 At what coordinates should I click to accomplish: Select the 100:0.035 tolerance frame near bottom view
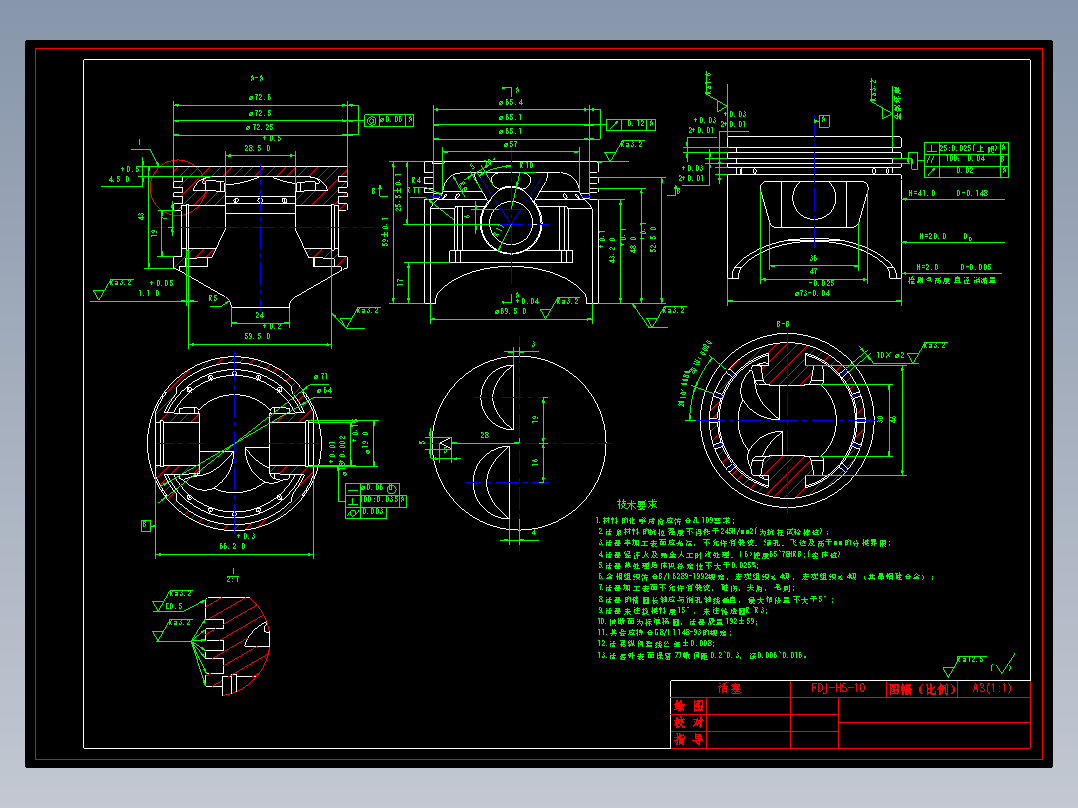tap(375, 500)
